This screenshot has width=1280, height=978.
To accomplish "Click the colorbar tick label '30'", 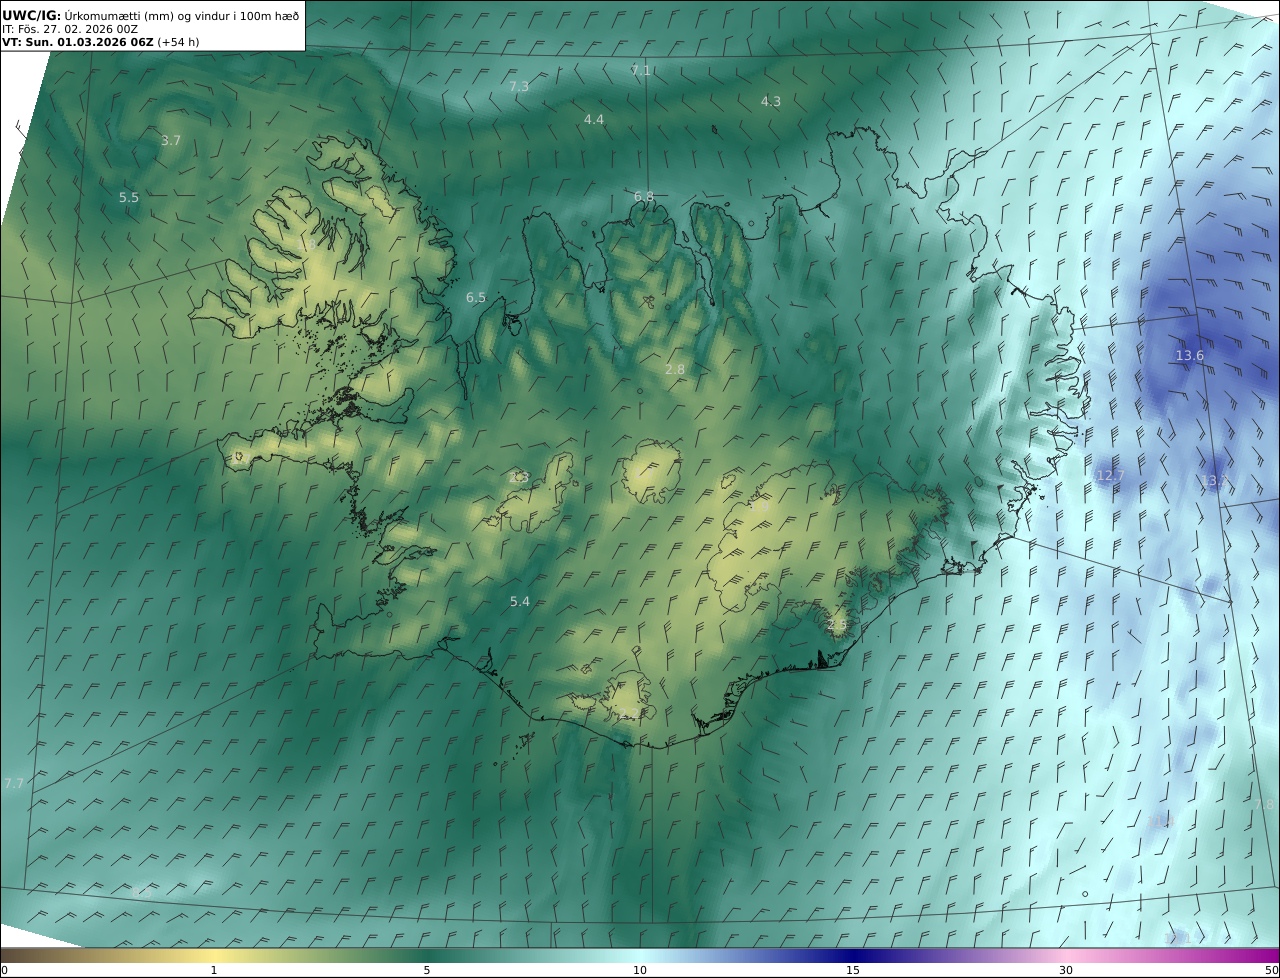I will point(1066,970).
